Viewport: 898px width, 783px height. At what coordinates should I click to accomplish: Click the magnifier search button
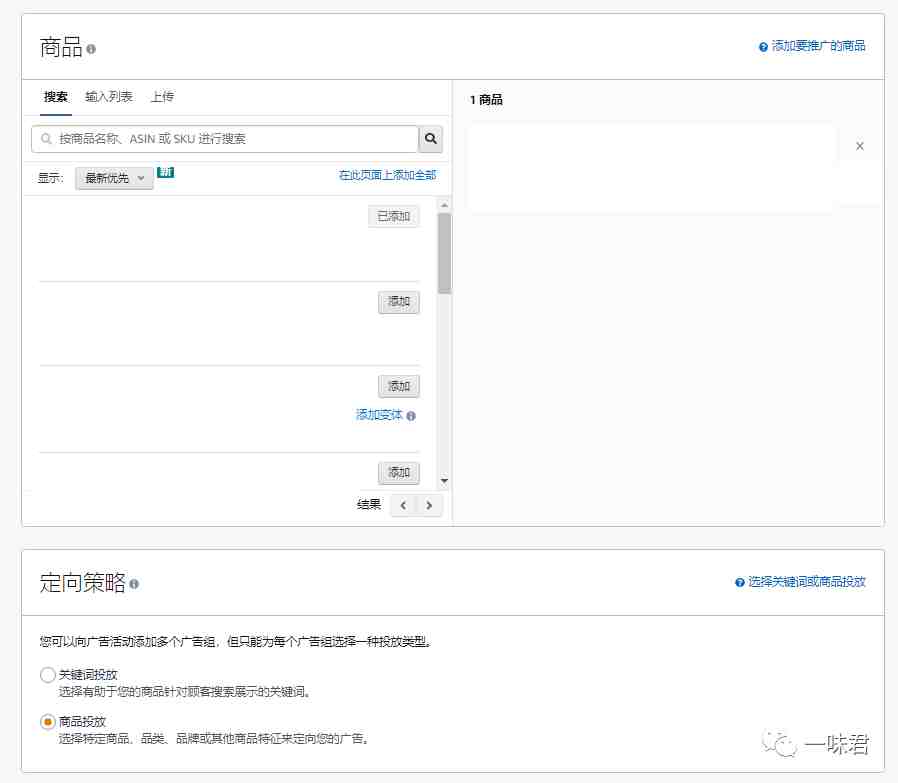(431, 139)
